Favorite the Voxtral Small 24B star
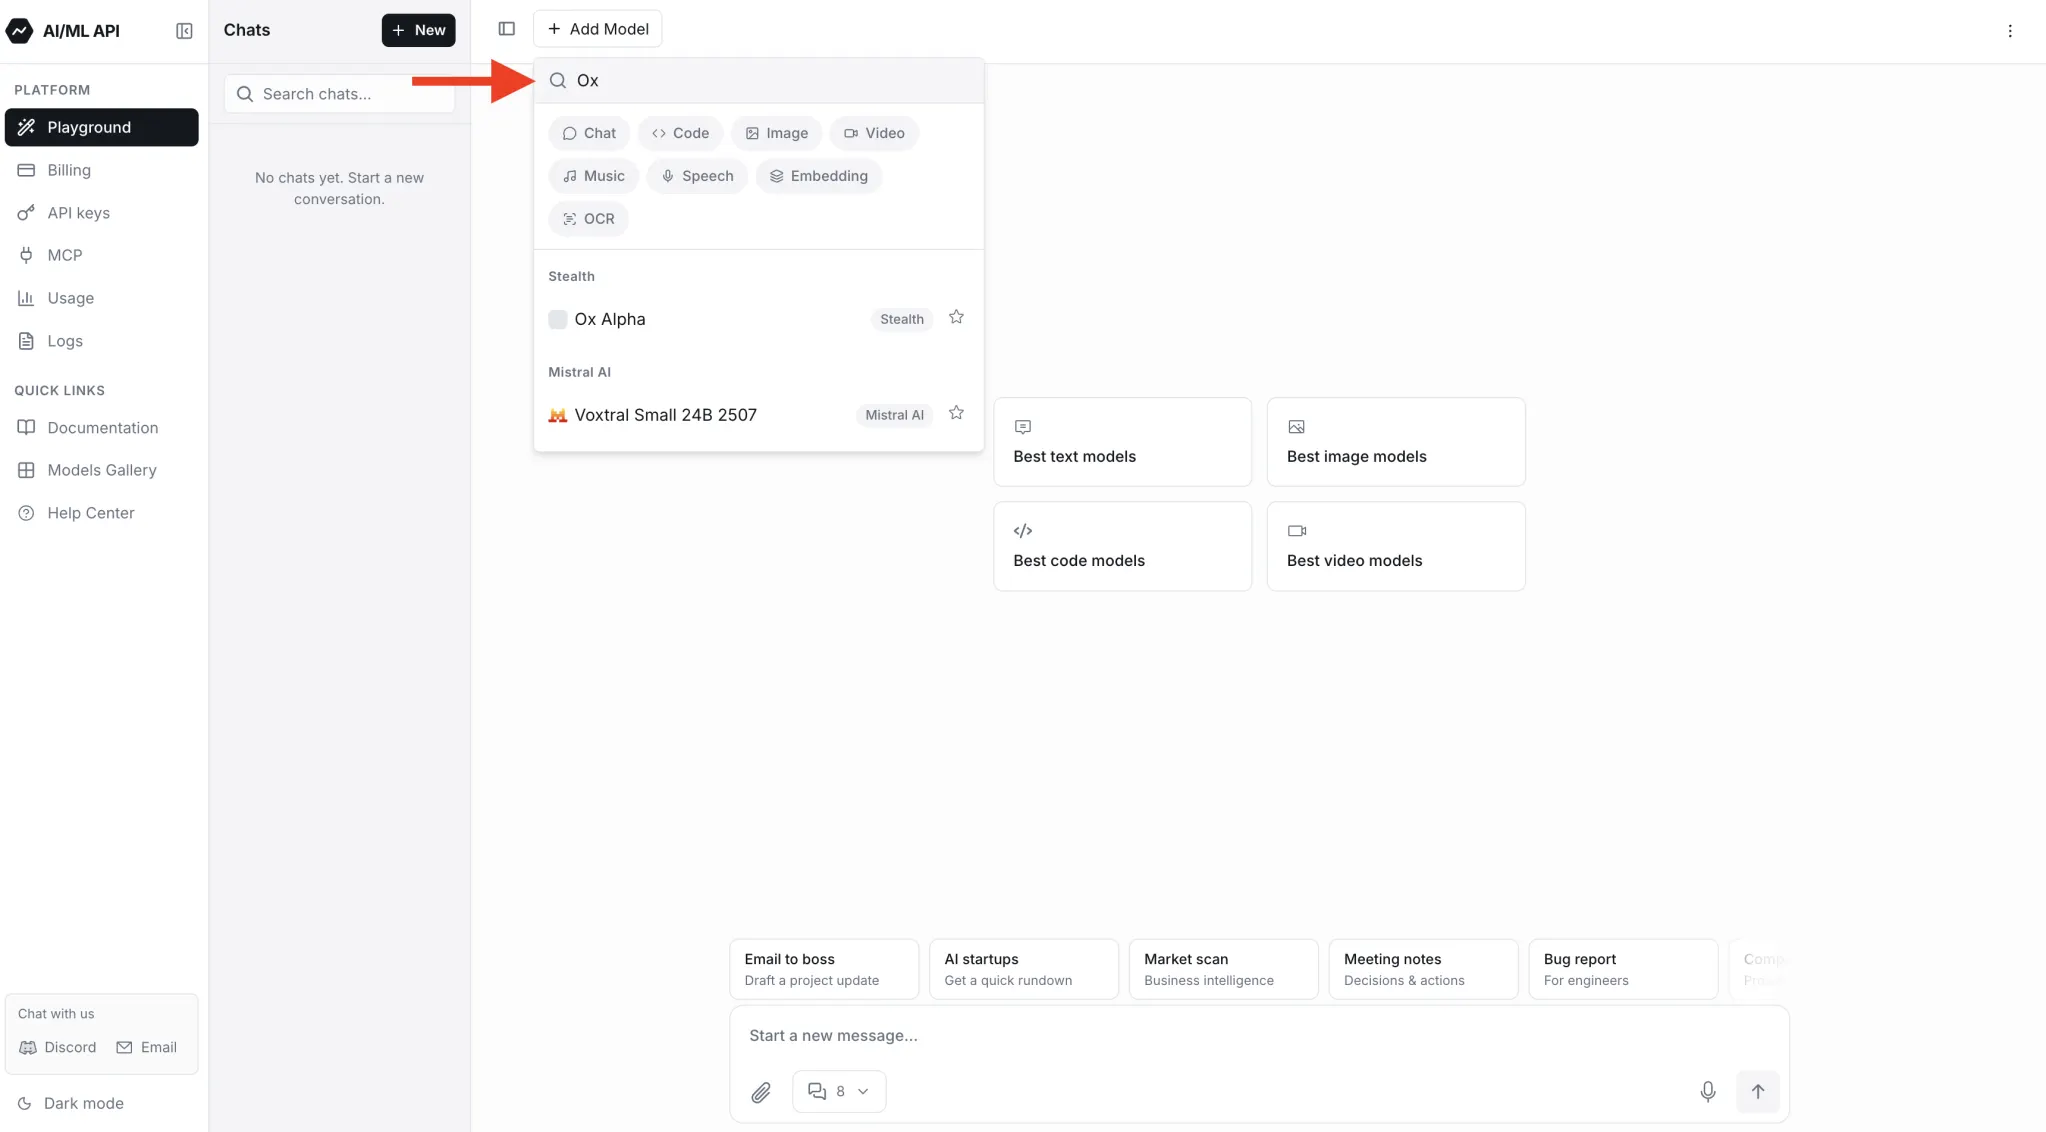 pos(956,413)
